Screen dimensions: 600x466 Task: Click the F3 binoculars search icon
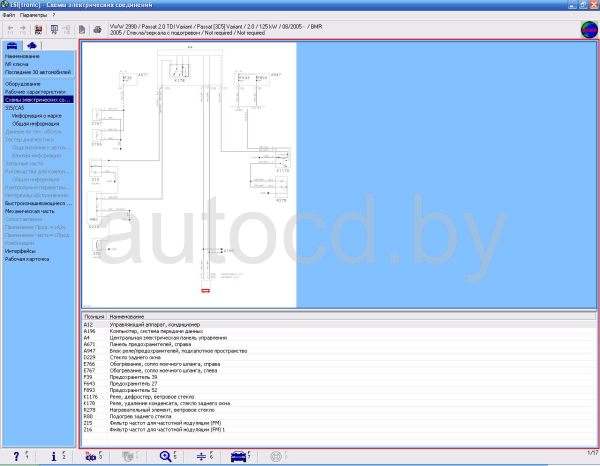click(x=91, y=456)
